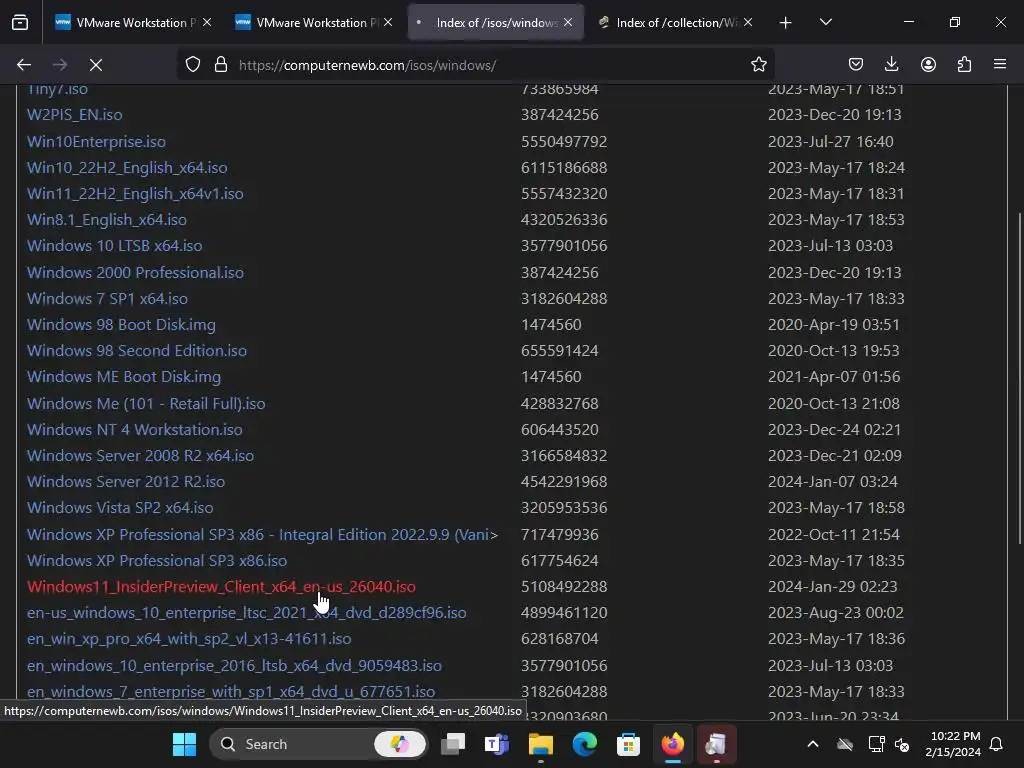Download Win10_22H2_English_x64.iso

coord(127,168)
